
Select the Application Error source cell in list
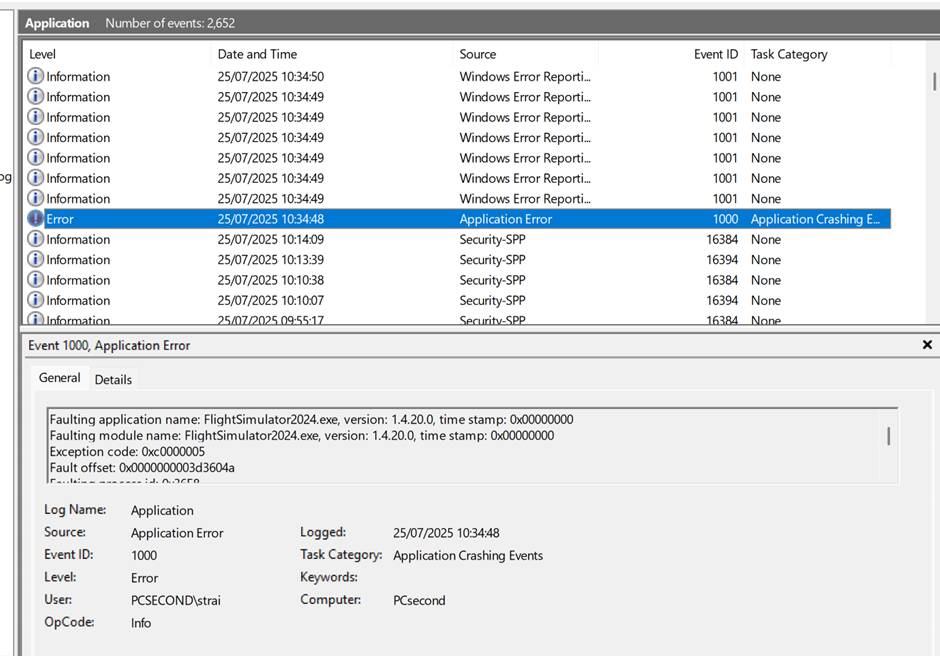click(505, 219)
